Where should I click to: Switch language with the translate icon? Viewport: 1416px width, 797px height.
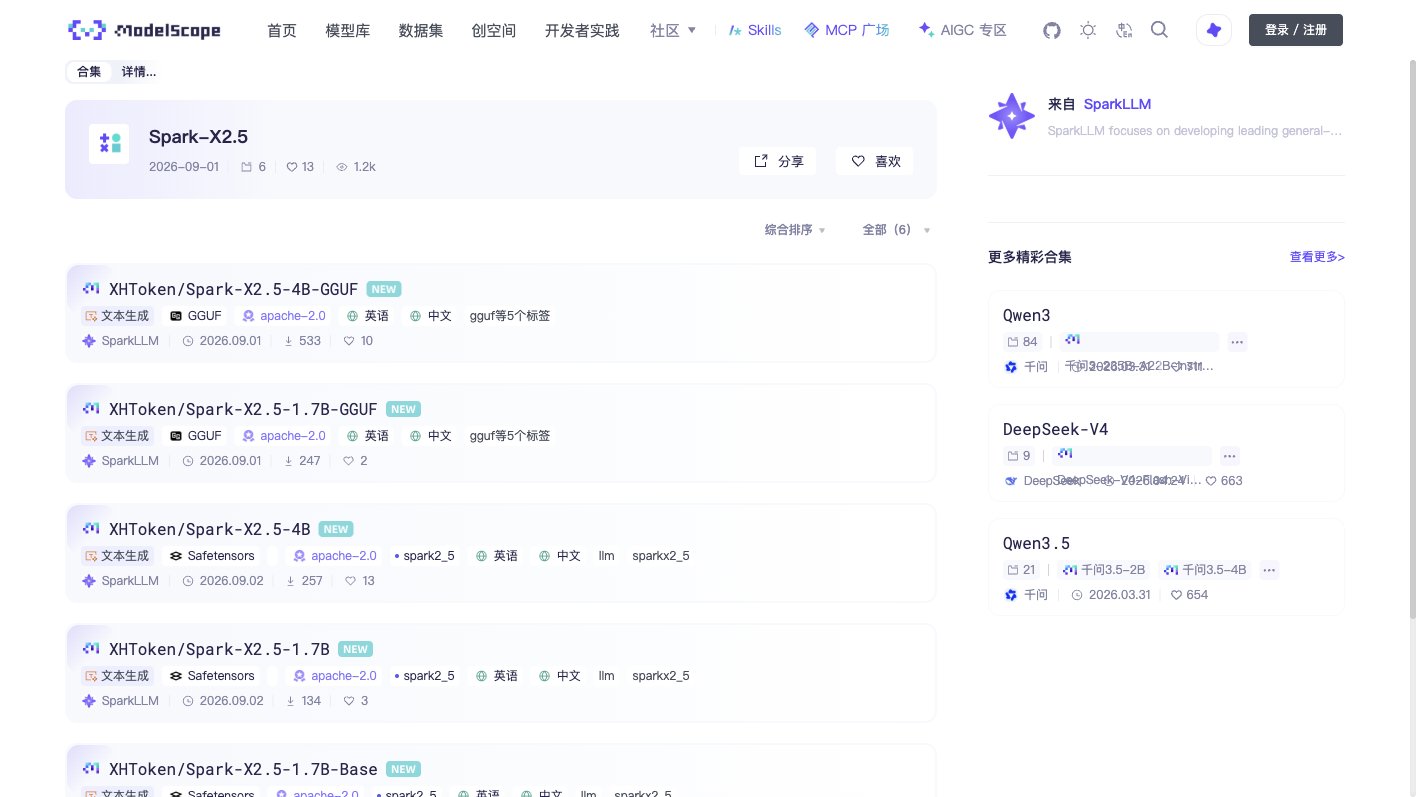click(1124, 30)
